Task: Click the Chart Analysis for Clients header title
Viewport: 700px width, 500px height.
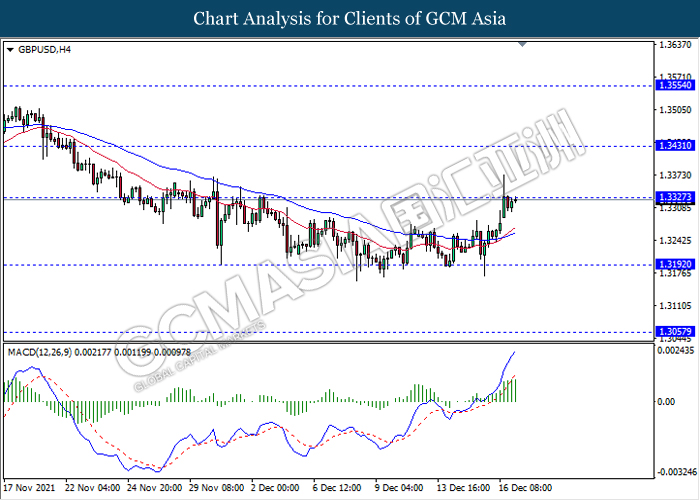Action: [350, 19]
